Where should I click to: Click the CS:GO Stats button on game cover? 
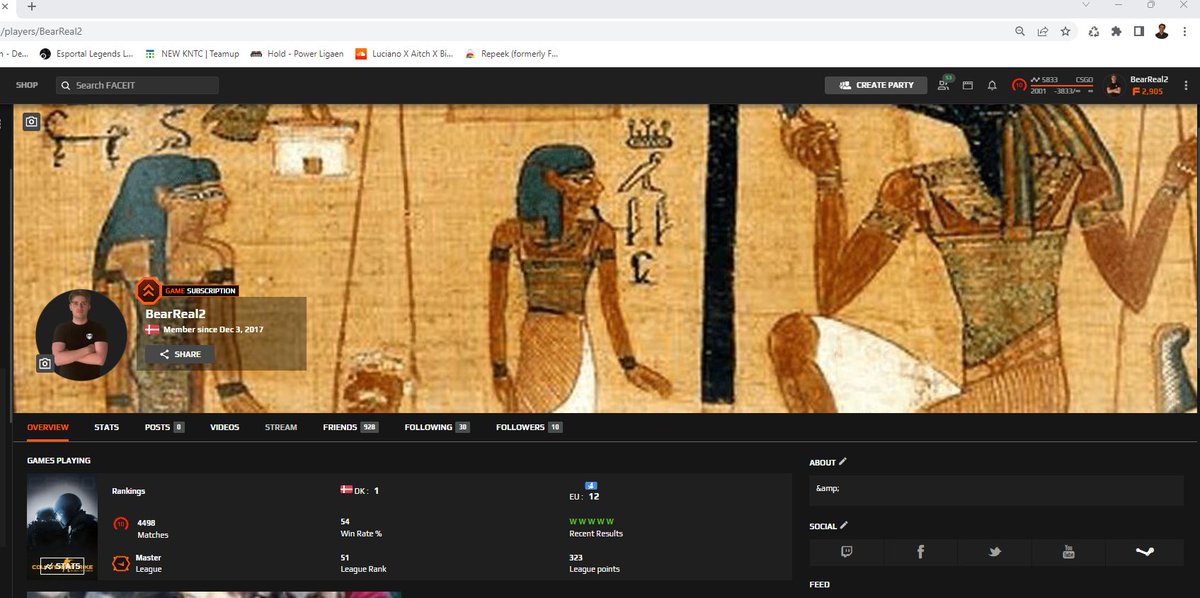click(x=61, y=566)
